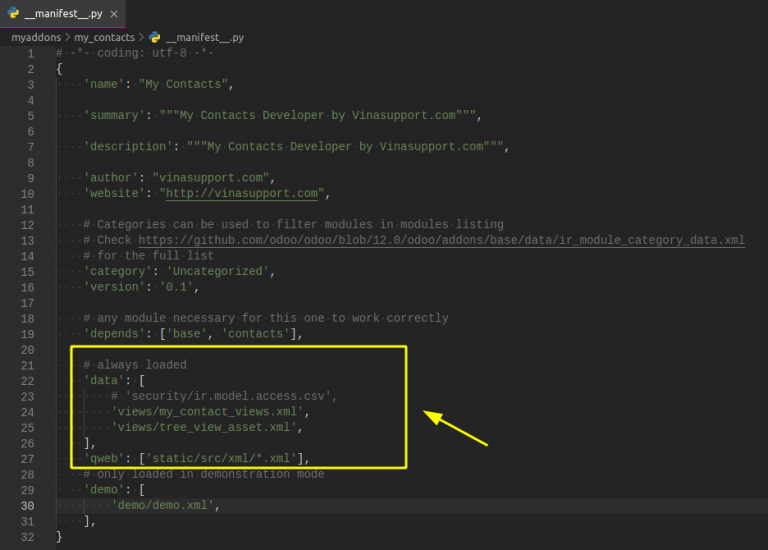This screenshot has width=768, height=550.
Task: Place cursor on 'name': "My Contacts"
Action: point(159,84)
